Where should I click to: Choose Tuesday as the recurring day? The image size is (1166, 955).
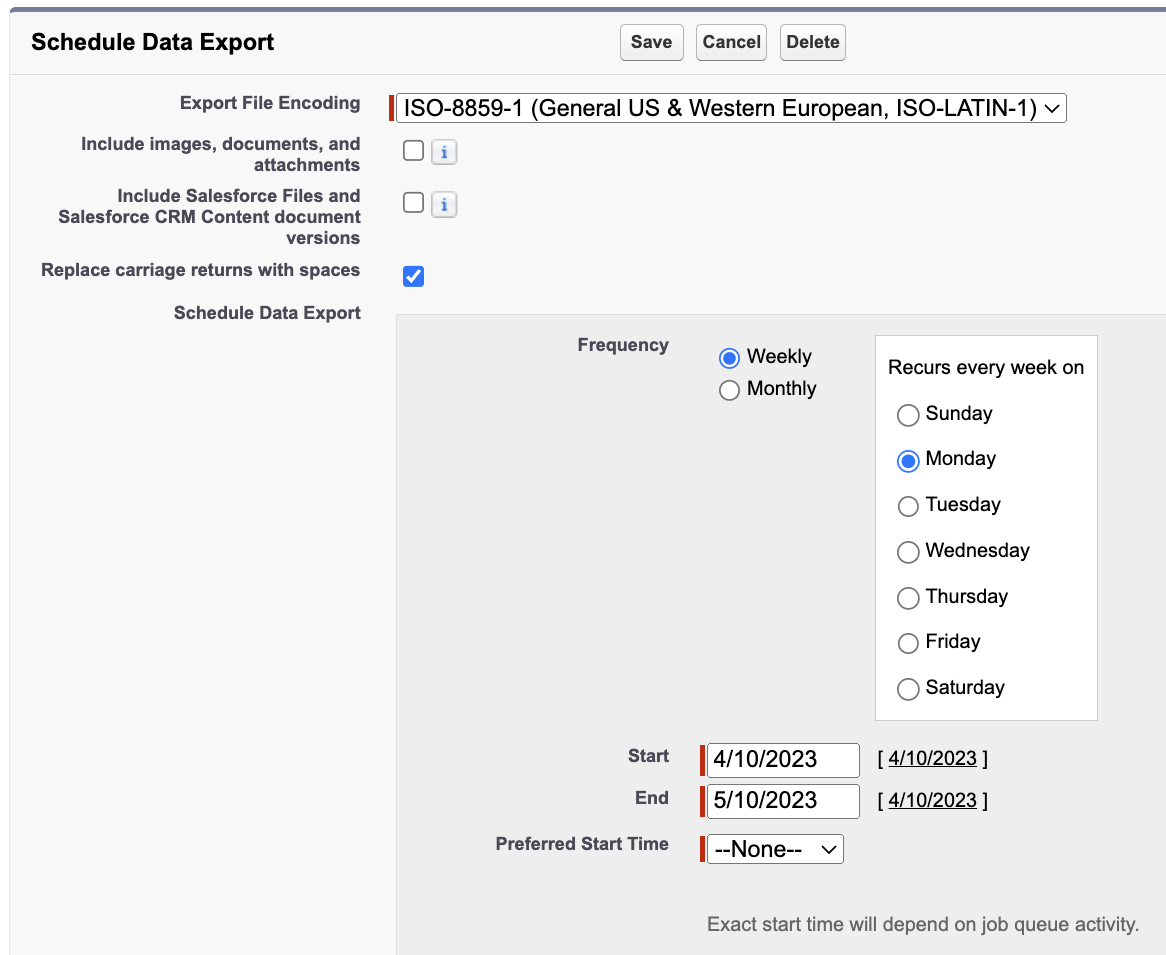pos(908,506)
